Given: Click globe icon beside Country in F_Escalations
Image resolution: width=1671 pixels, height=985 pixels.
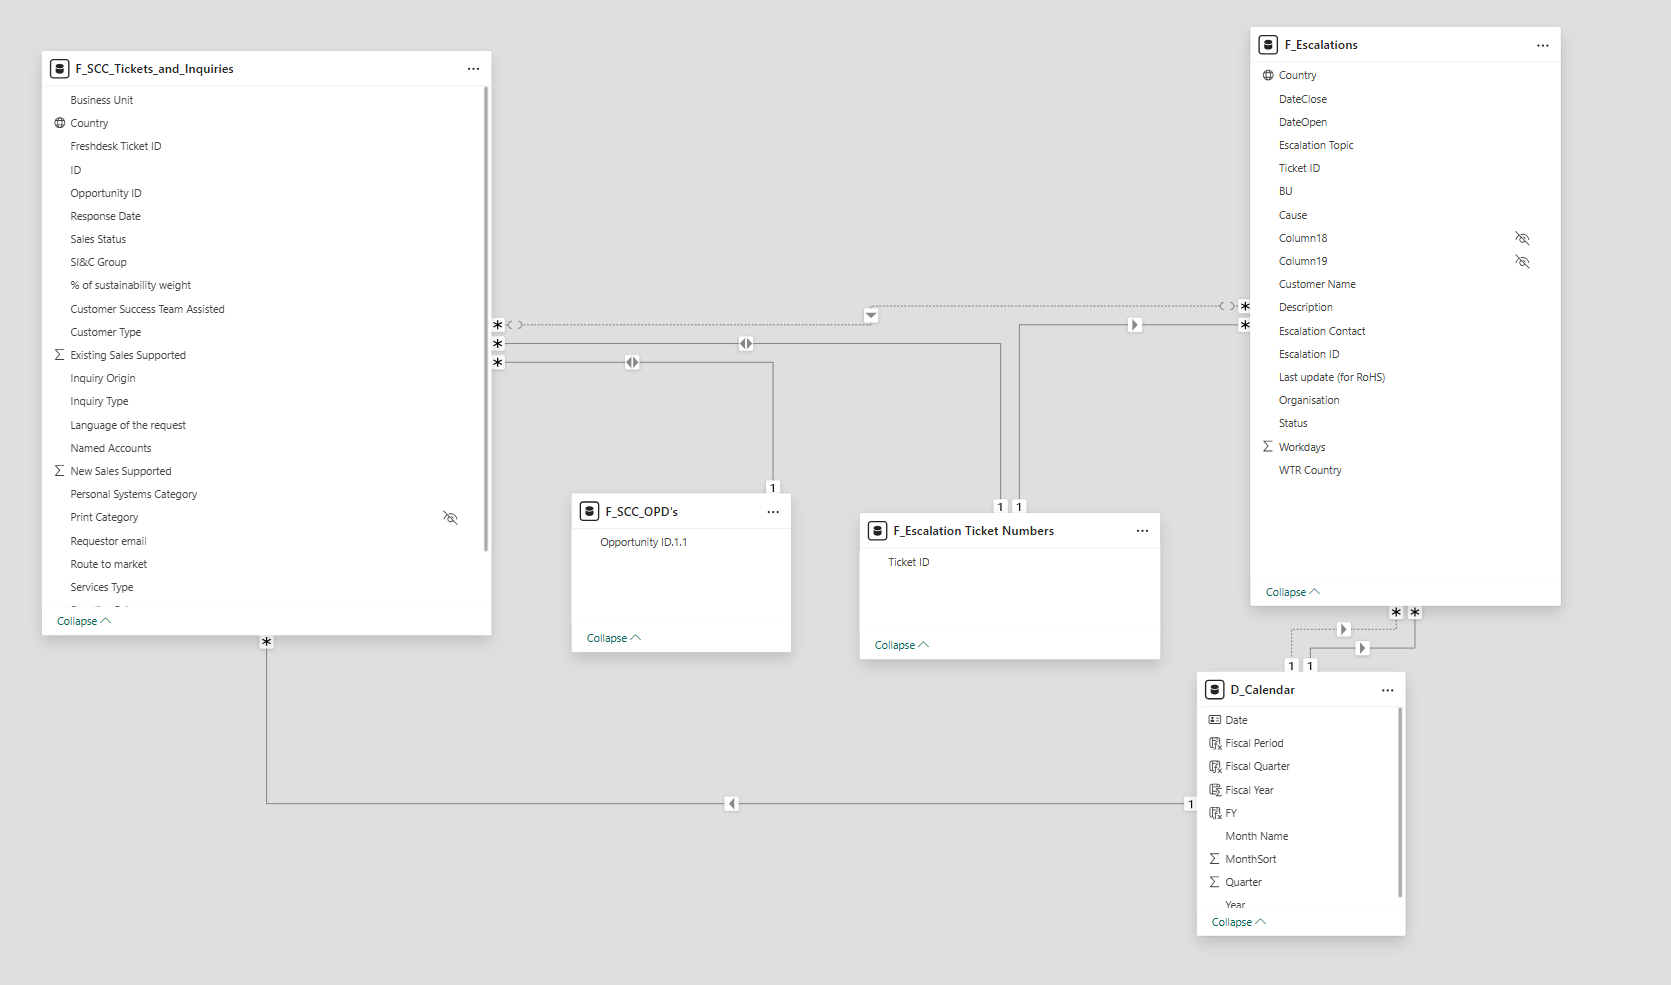Looking at the screenshot, I should point(1268,75).
